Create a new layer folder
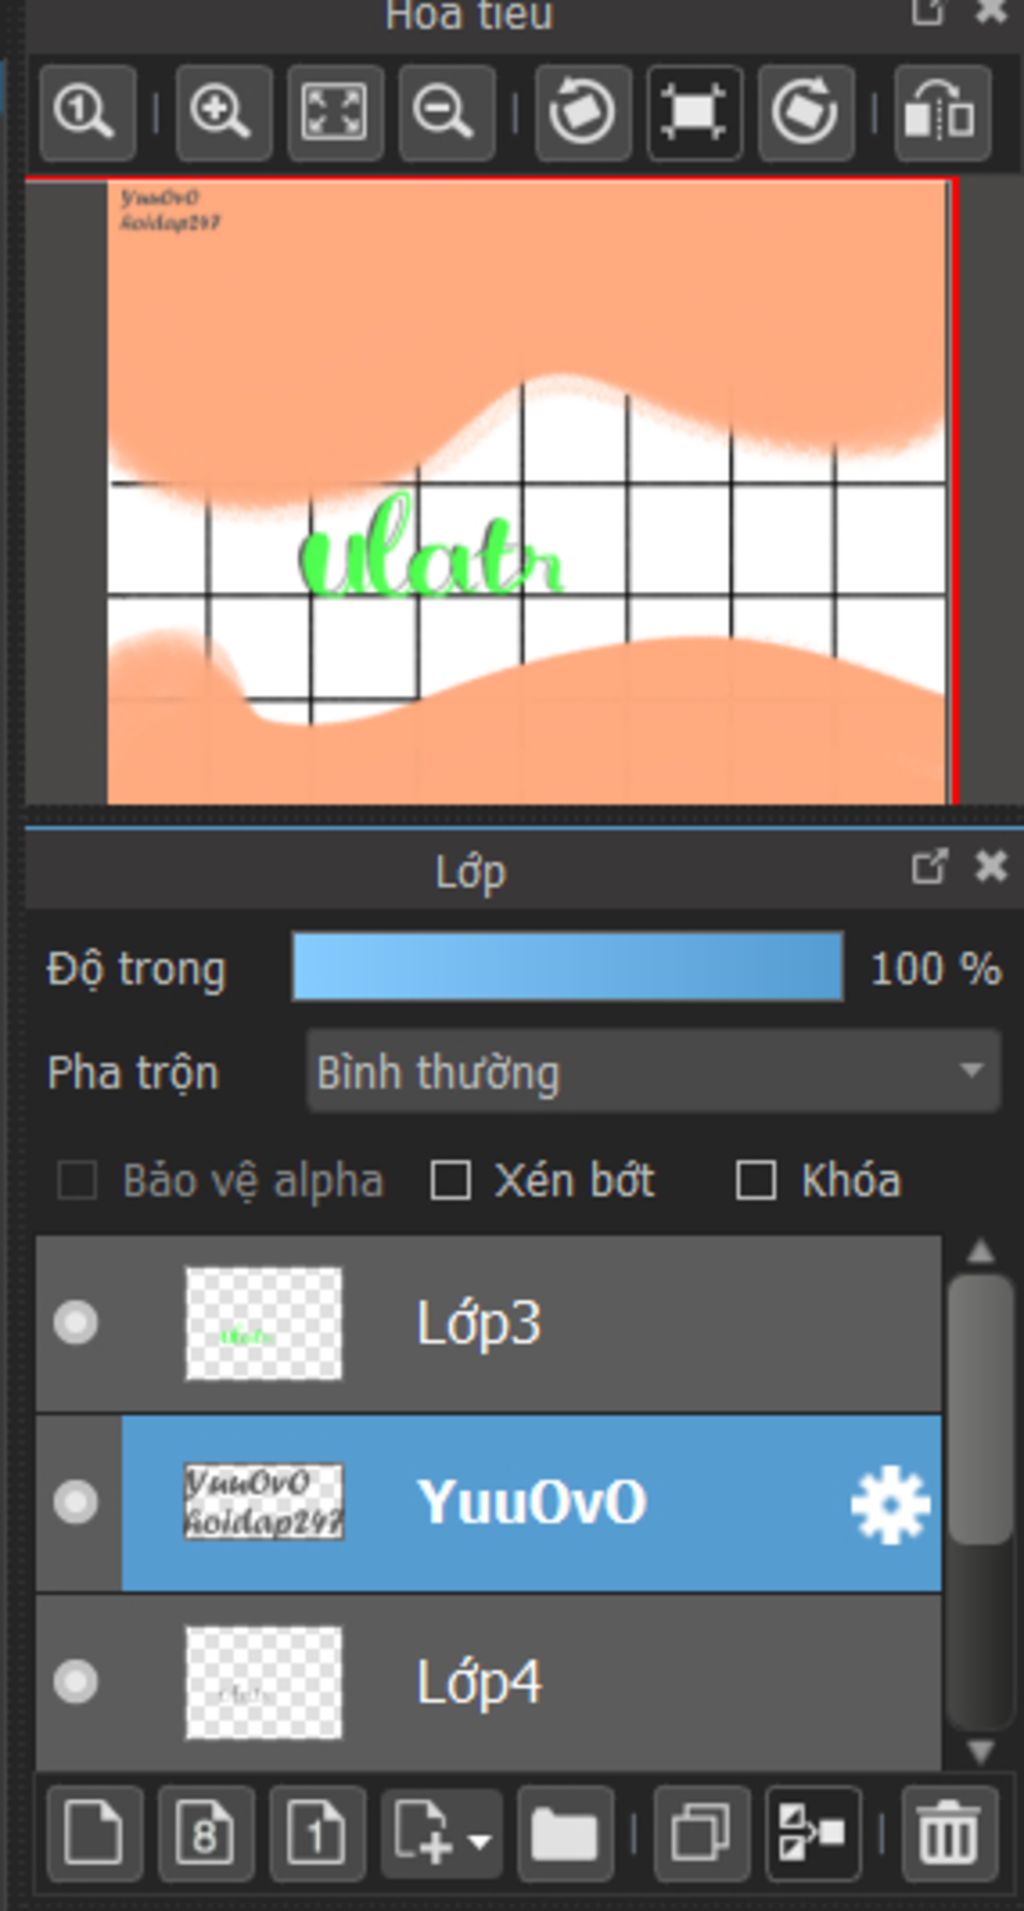 [x=565, y=1833]
